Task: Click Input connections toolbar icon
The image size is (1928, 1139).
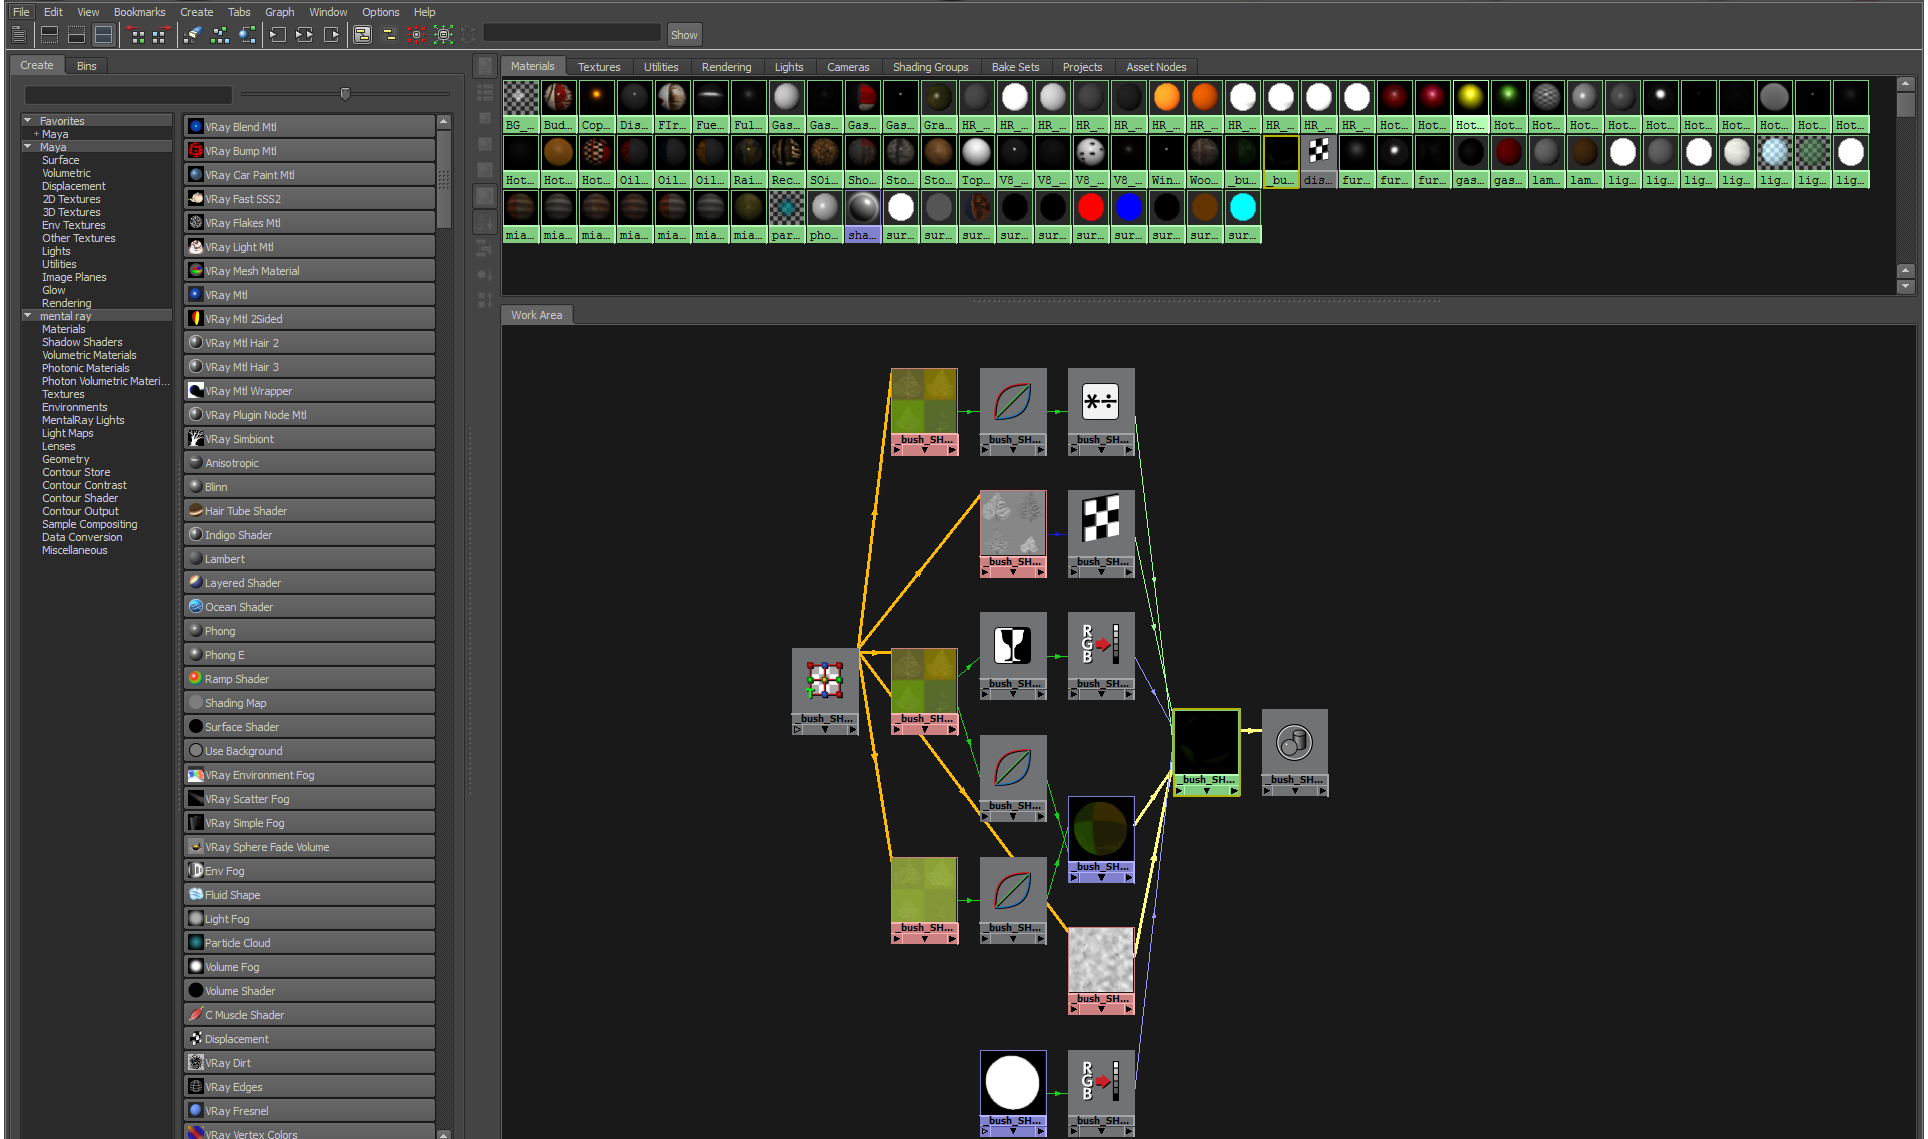Action: pyautogui.click(x=277, y=35)
